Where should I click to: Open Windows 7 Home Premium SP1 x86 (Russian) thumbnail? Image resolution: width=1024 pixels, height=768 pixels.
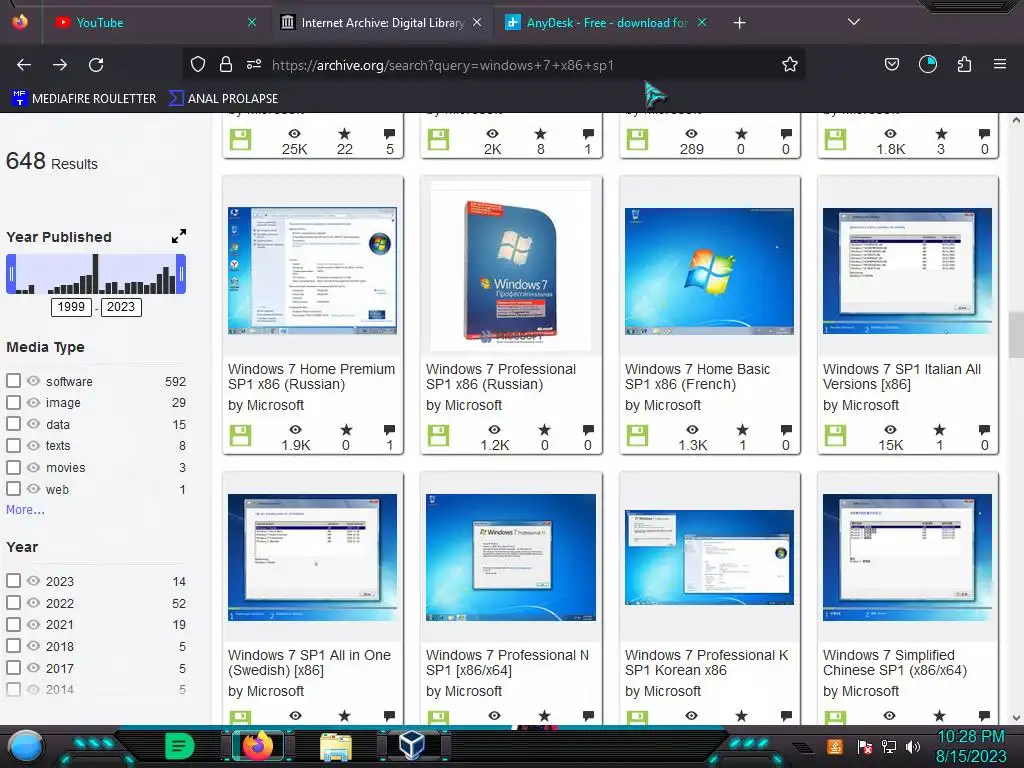[x=312, y=270]
